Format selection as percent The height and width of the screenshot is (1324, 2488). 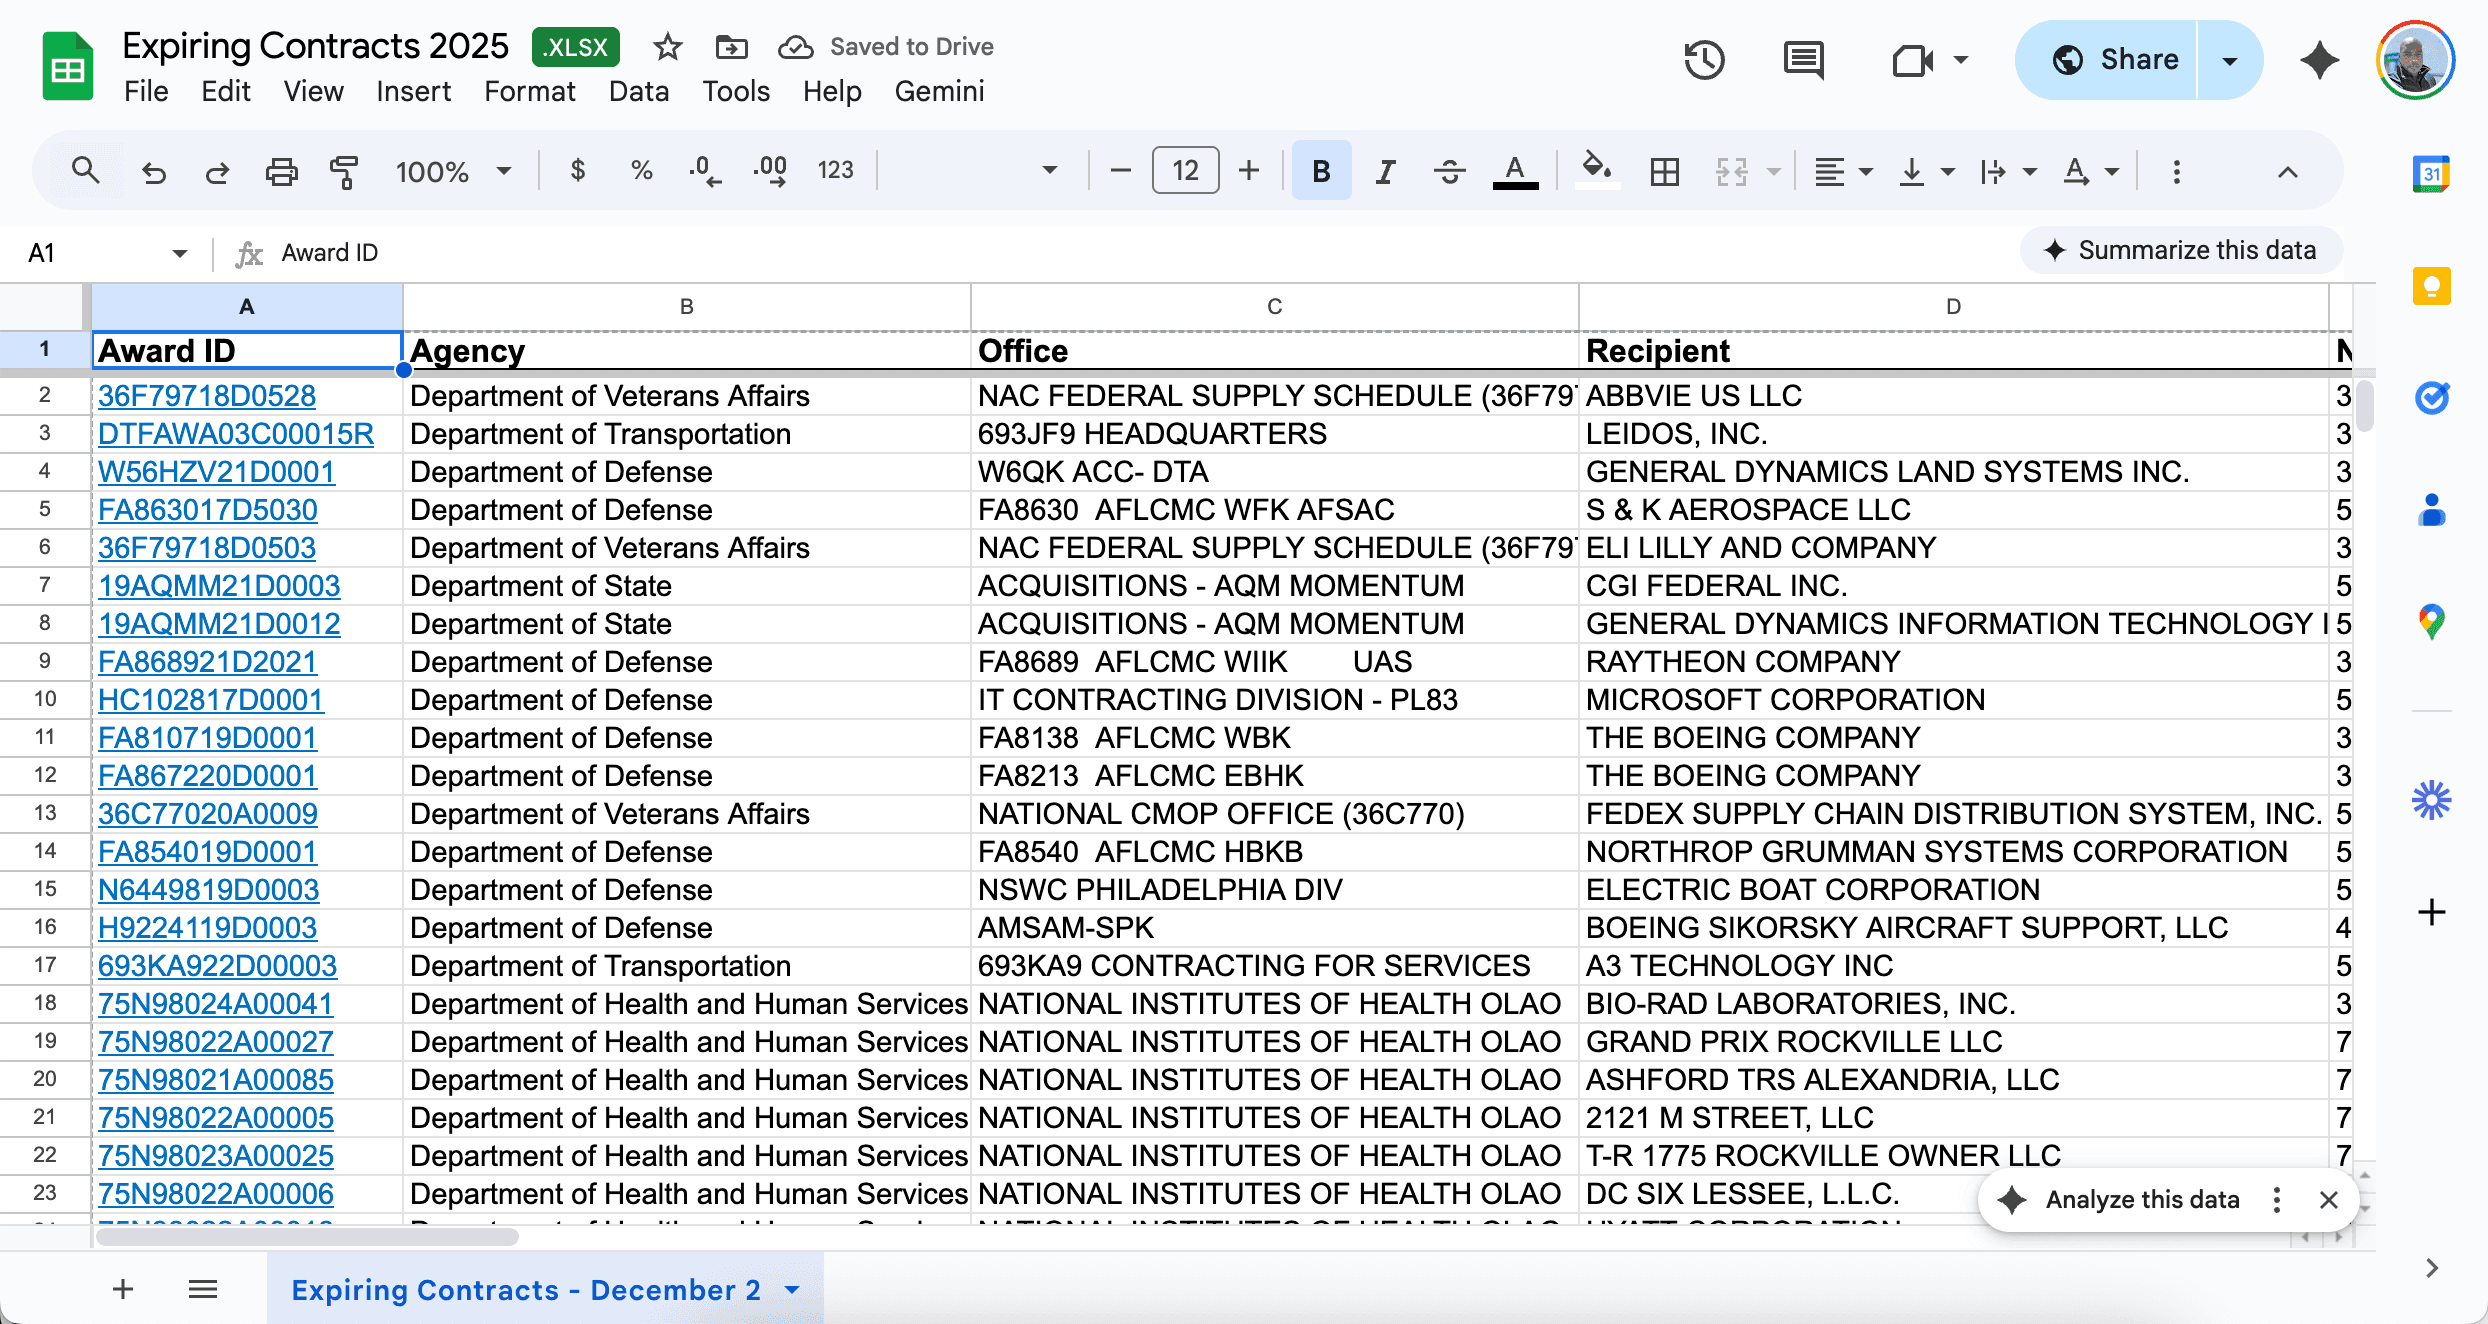(x=641, y=170)
